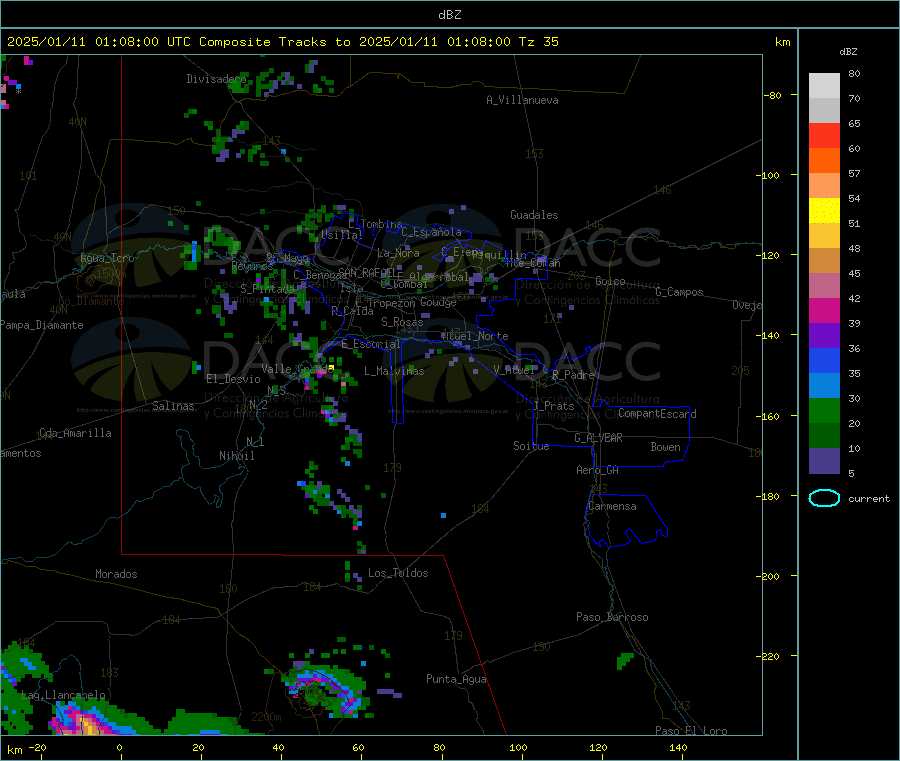Click the 'Nihuil' location label
Screen dimensions: 900x761
236,456
